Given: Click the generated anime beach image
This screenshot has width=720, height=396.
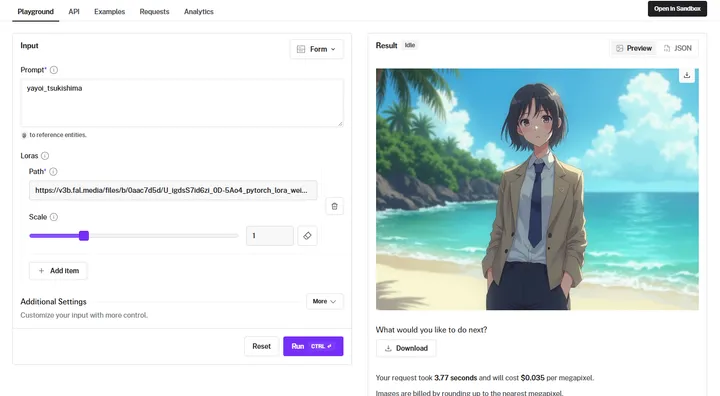Looking at the screenshot, I should (x=537, y=189).
